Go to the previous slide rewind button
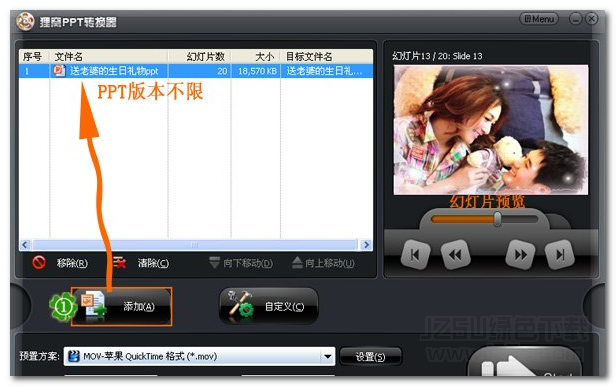Viewport: 616px width, 387px height. [455, 255]
